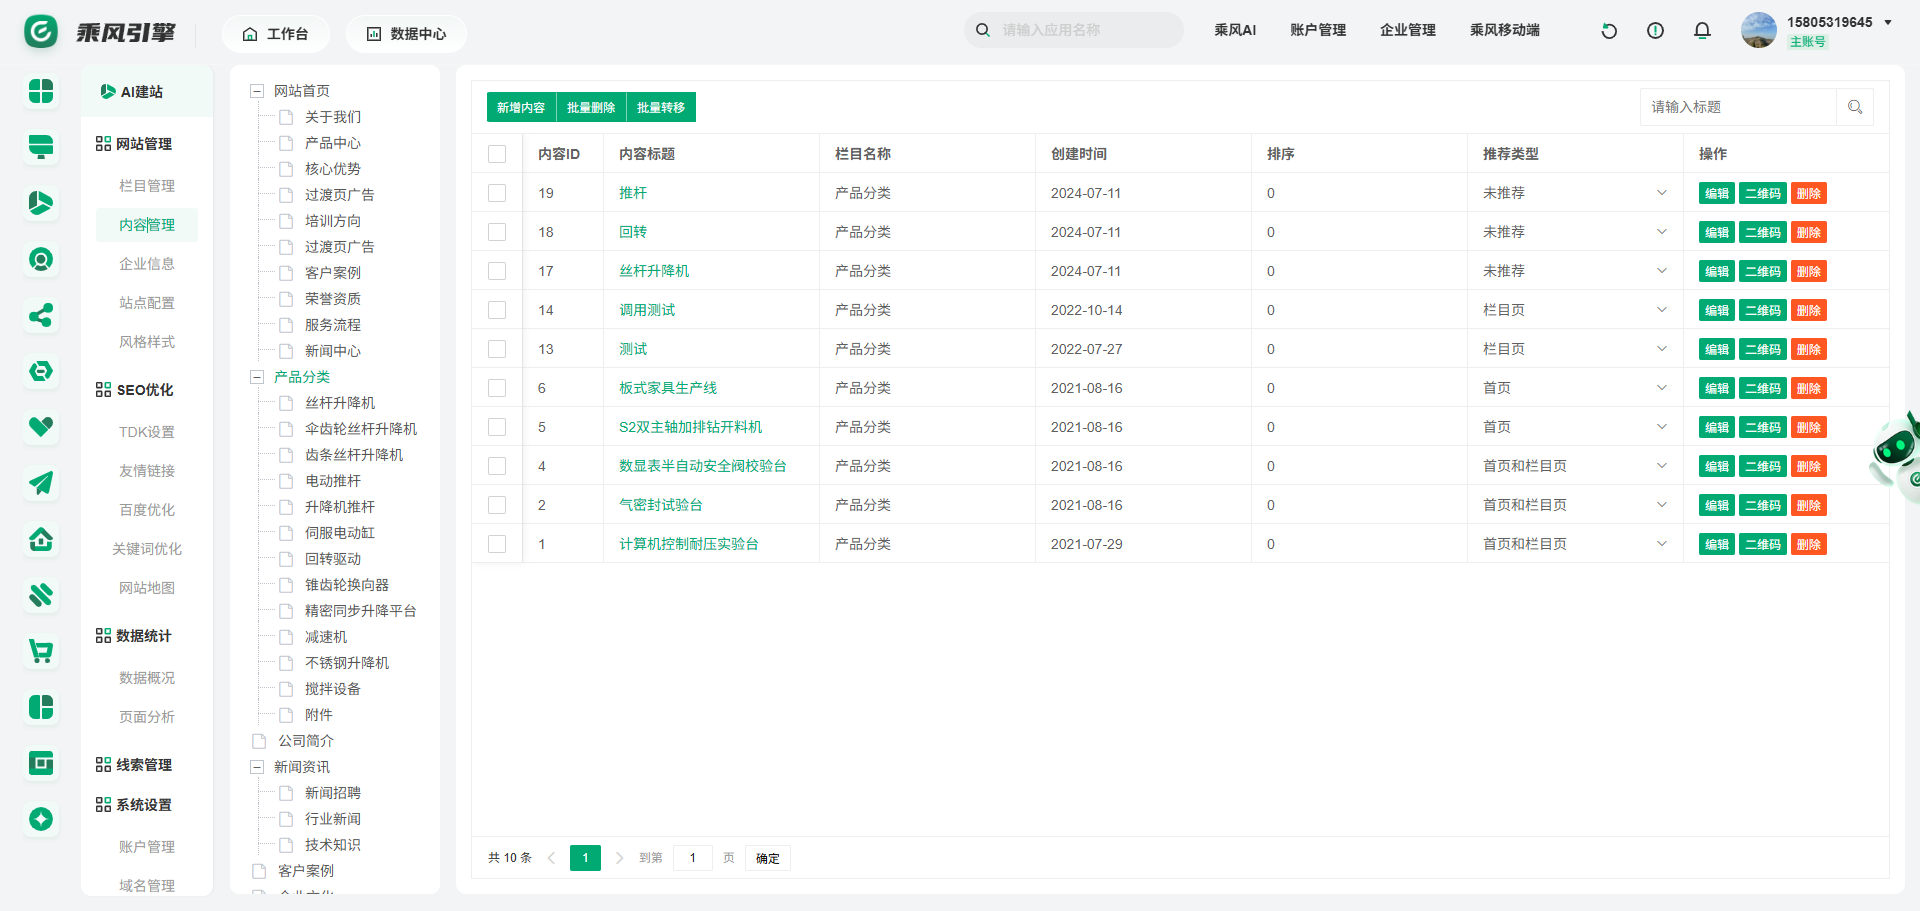
Task: Click the robot assistant at right edge
Action: (x=1896, y=452)
